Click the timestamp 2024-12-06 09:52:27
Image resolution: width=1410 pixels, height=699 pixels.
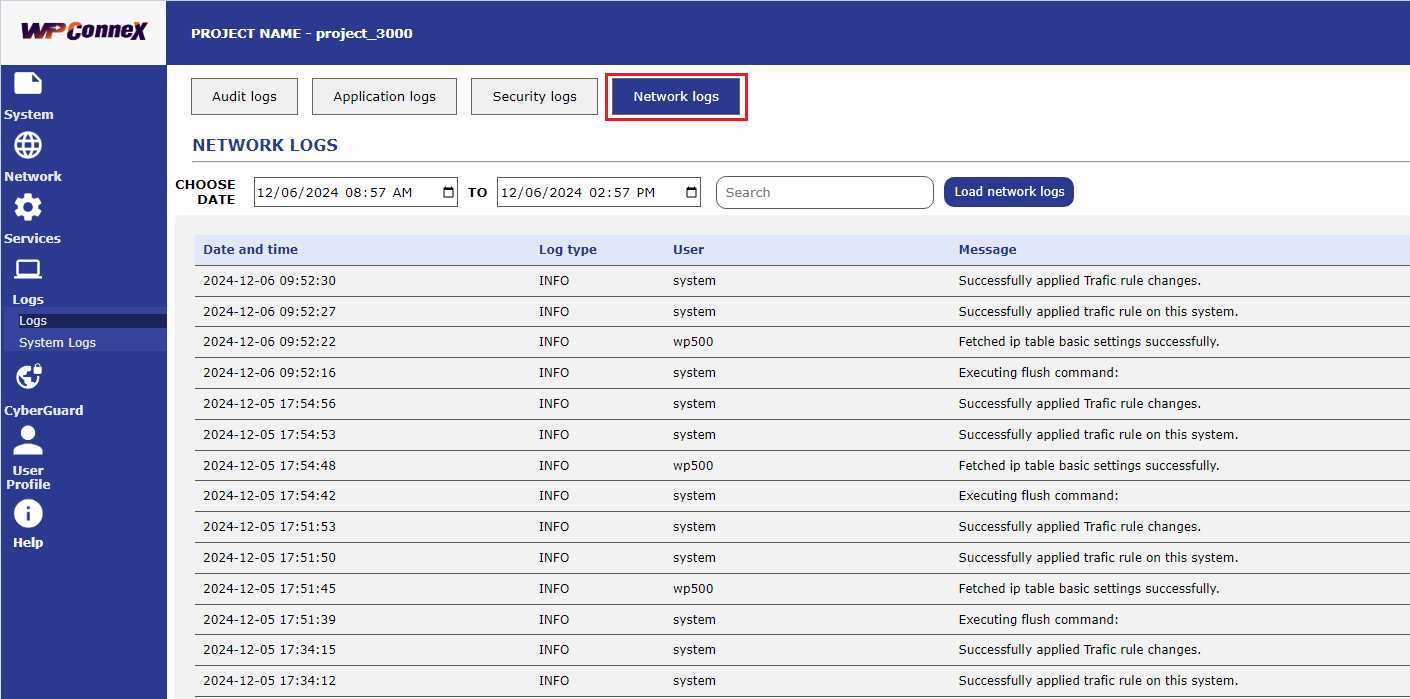(x=270, y=312)
